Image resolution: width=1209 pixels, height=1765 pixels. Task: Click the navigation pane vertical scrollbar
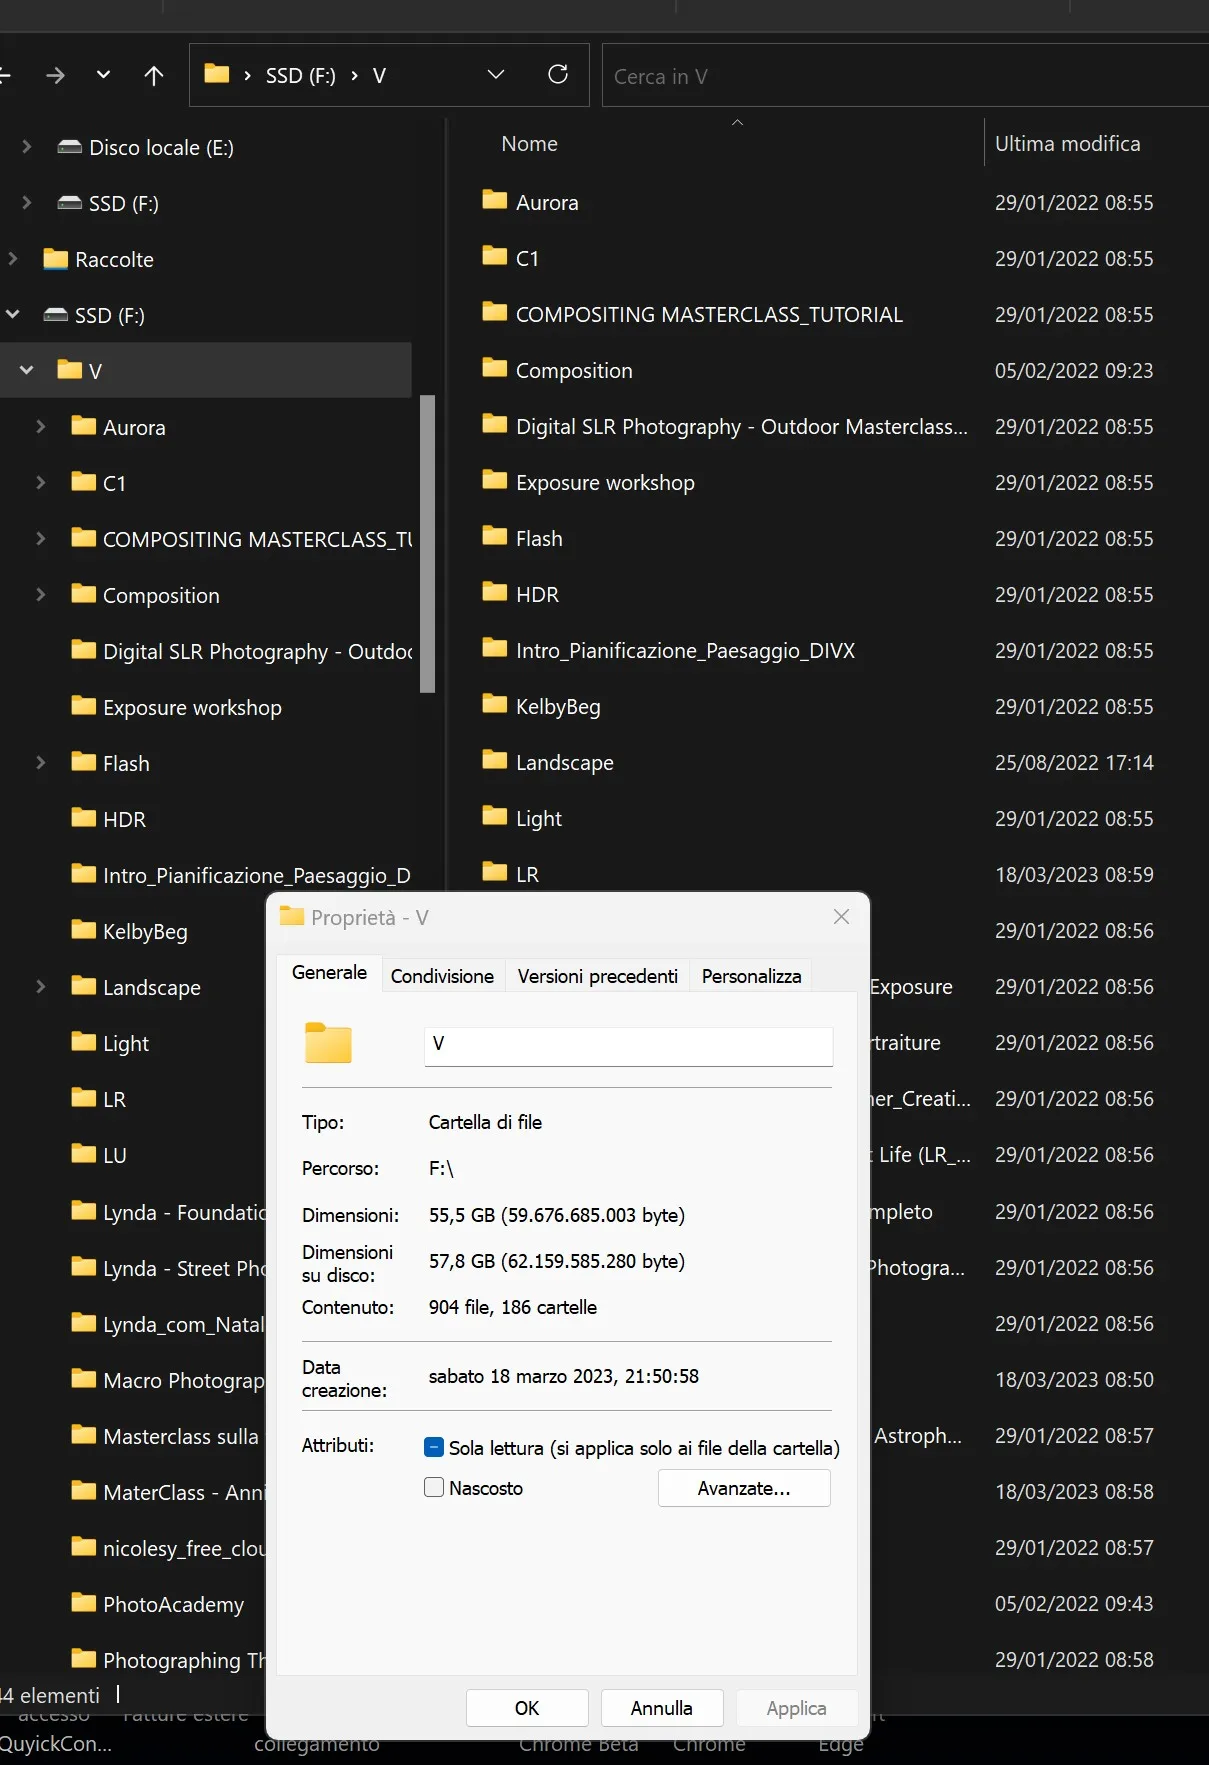(x=427, y=544)
